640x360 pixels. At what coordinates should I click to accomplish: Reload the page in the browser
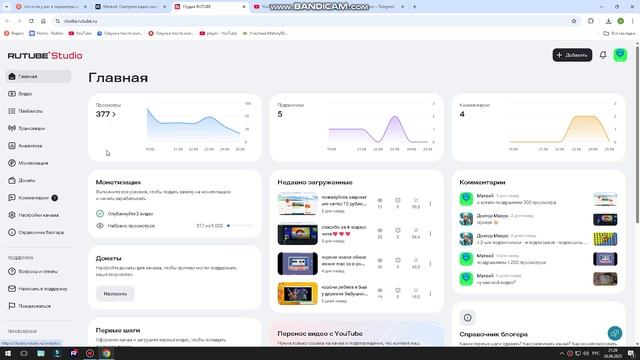31,21
